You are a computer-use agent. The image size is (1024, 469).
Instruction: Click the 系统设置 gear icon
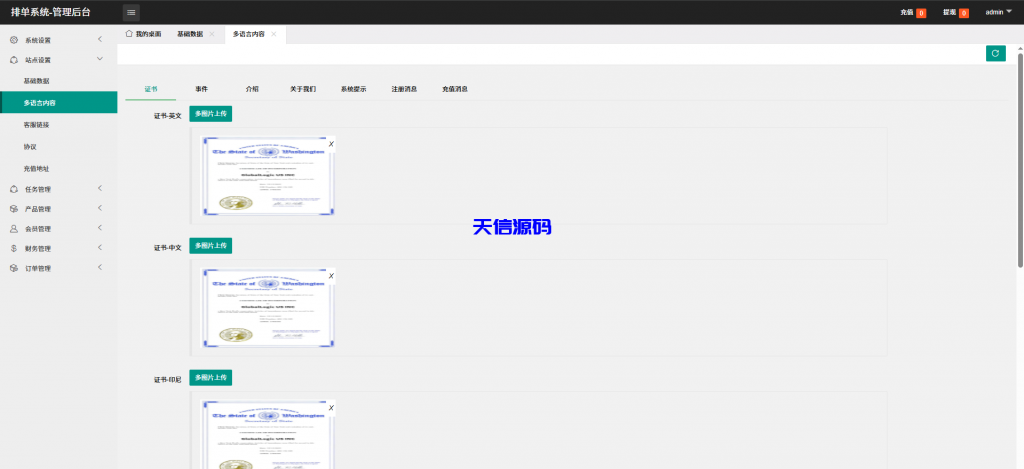pyautogui.click(x=13, y=40)
